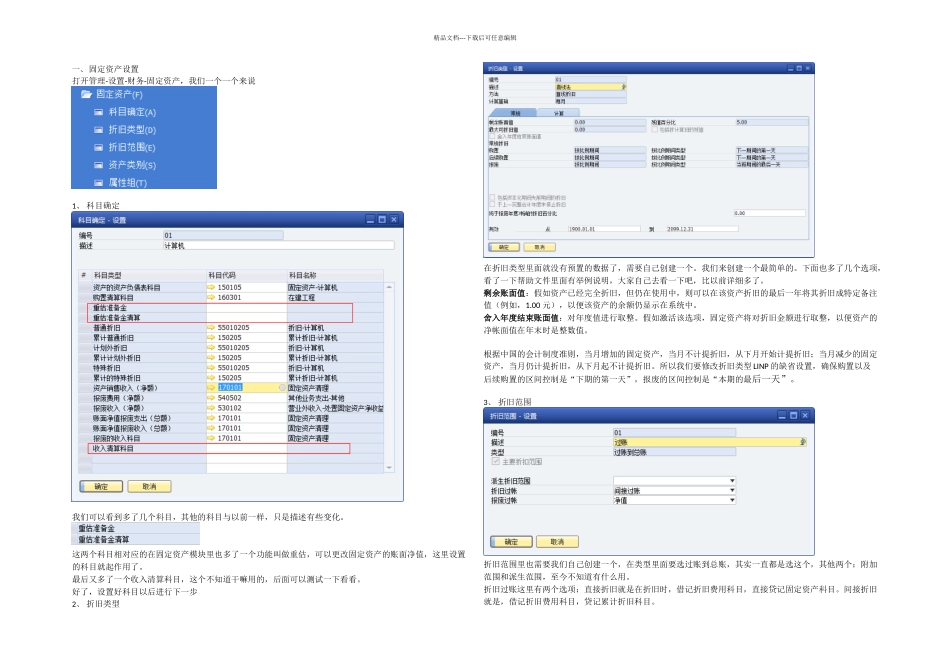This screenshot has width=950, height=672.
Task: Toggle 主要折旧范围 checkbox in 折旧范围 window
Action: click(496, 462)
